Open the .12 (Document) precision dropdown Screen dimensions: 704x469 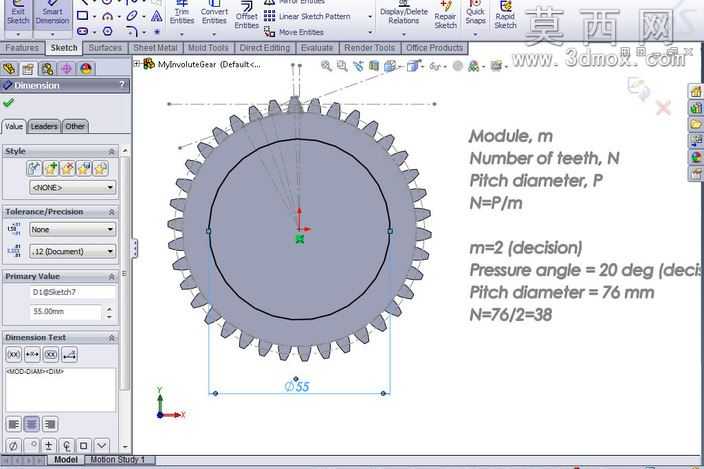(72, 251)
